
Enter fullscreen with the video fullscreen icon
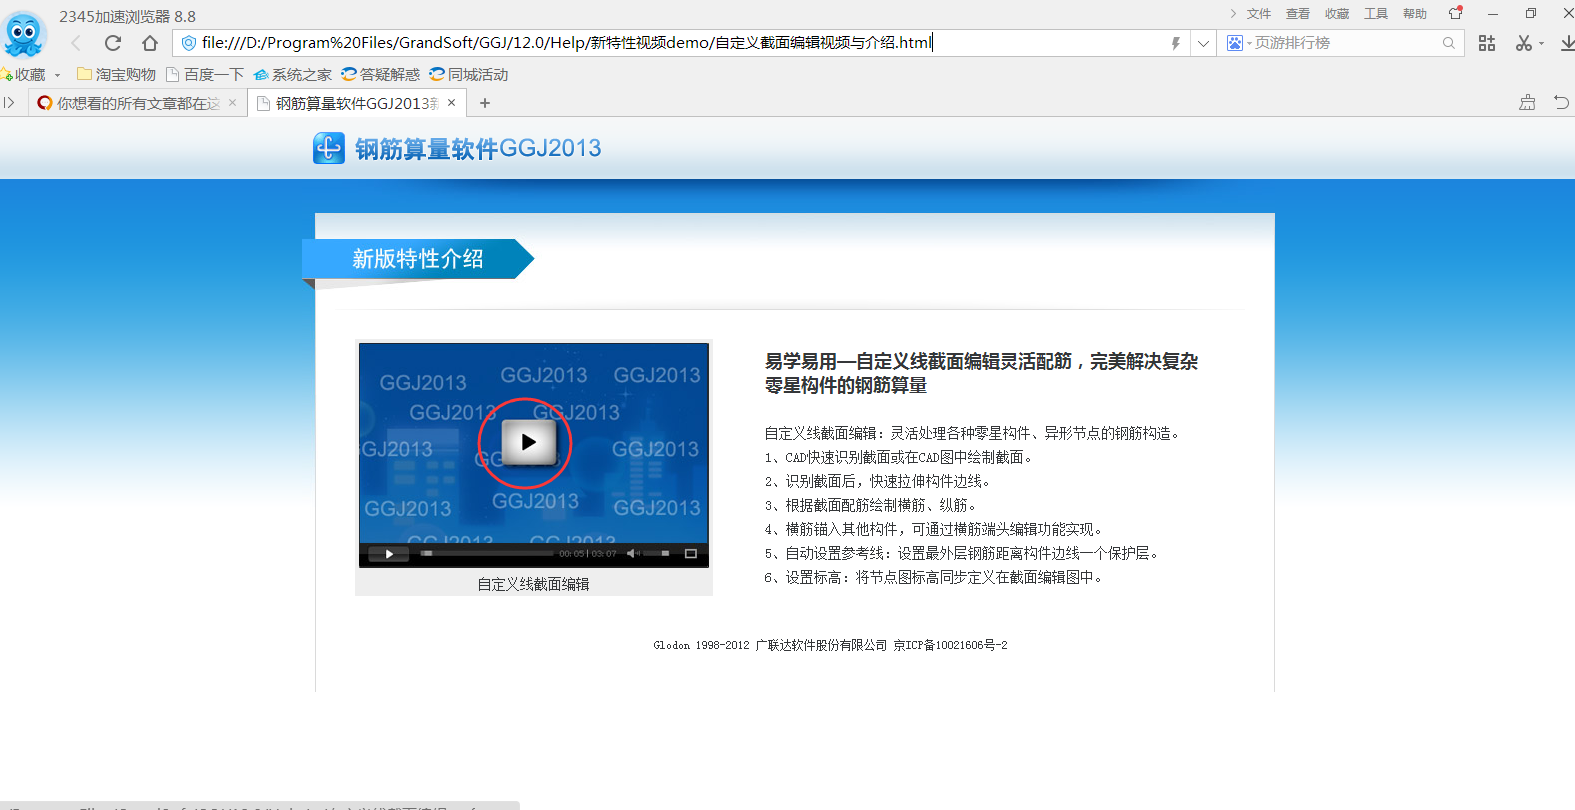coord(690,553)
